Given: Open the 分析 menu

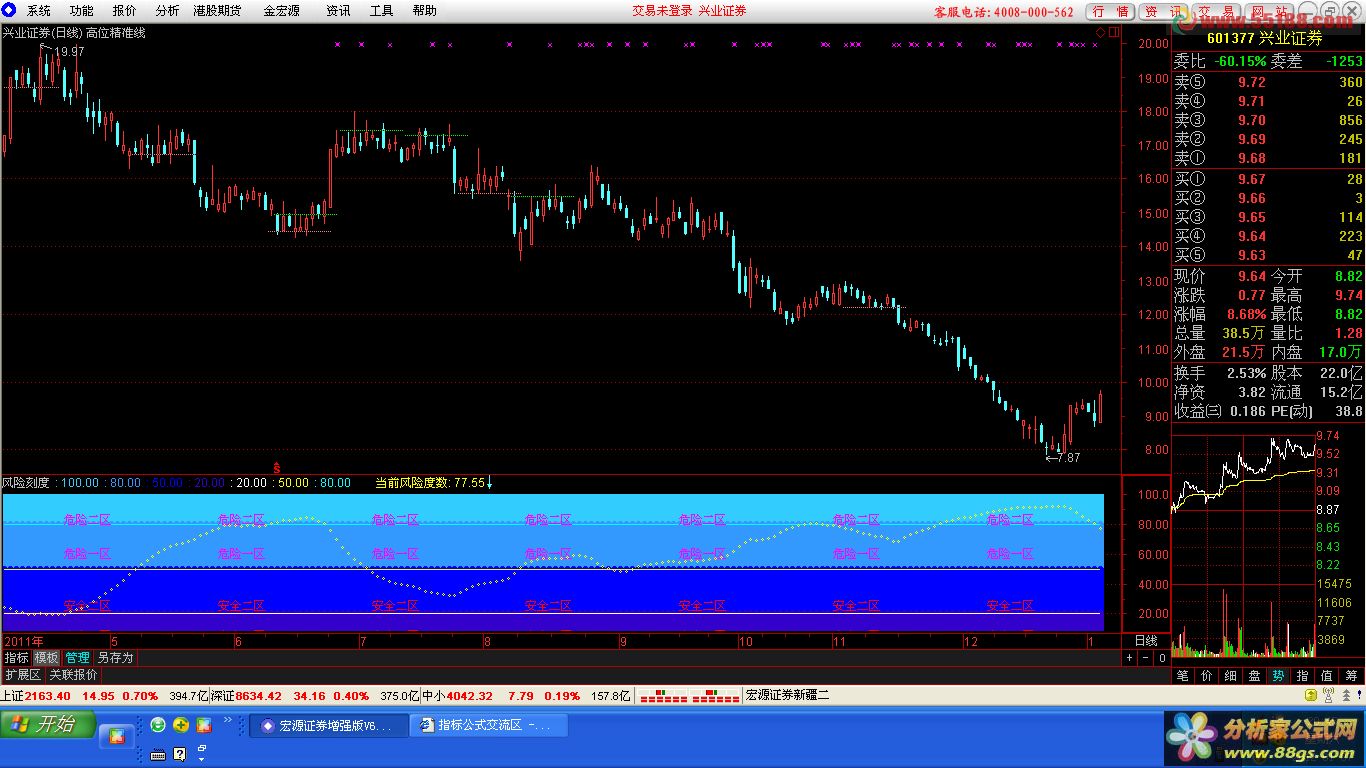Looking at the screenshot, I should [x=168, y=11].
